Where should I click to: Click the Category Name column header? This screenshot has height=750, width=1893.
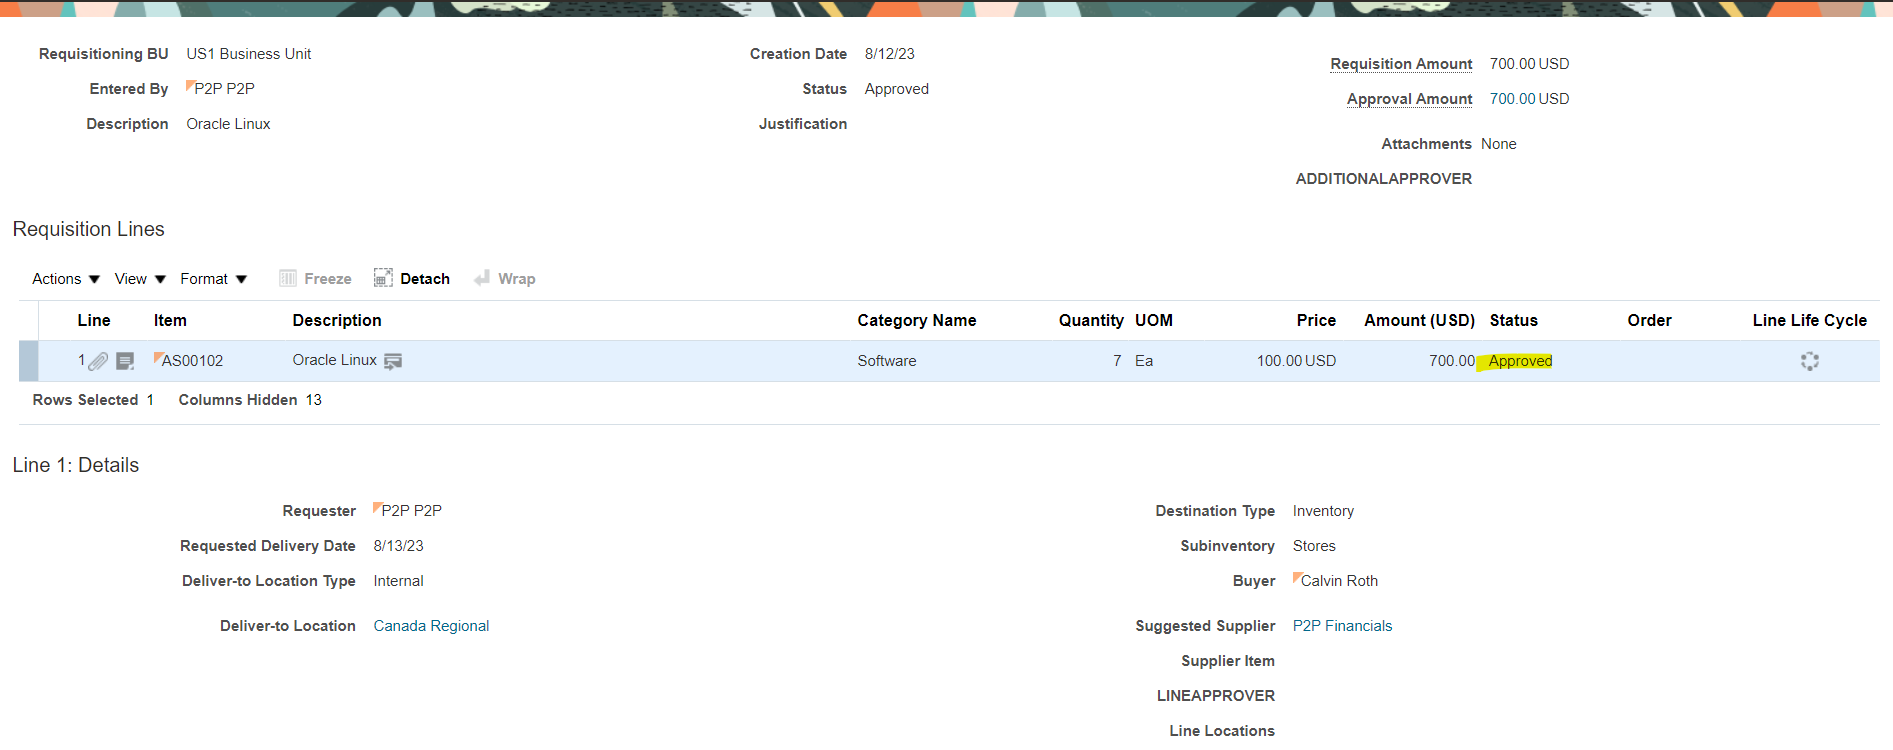(916, 321)
